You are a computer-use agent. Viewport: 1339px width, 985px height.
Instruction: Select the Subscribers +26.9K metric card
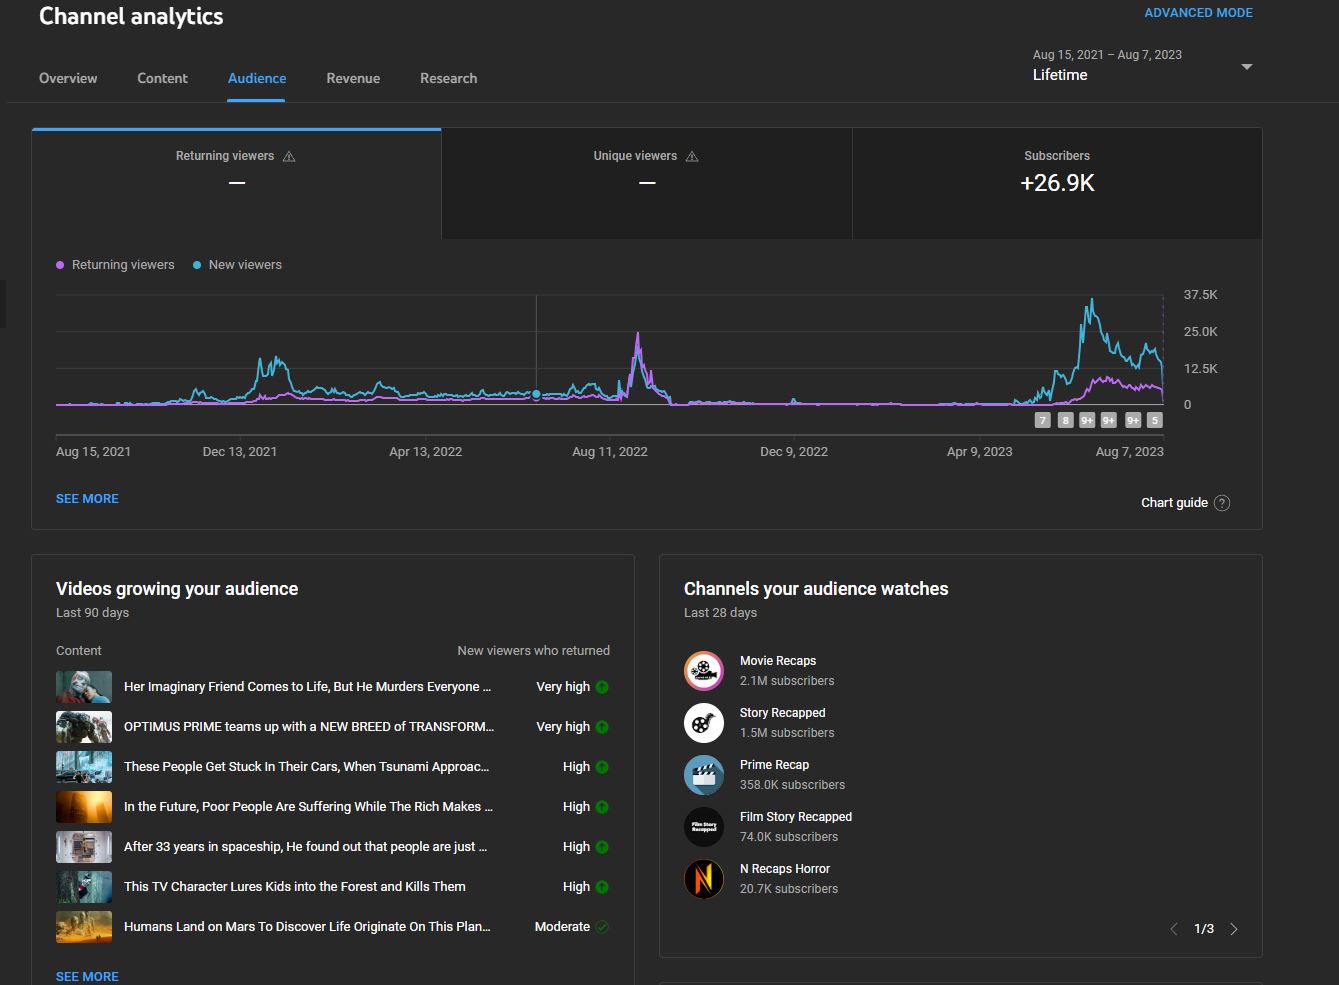(x=1057, y=183)
